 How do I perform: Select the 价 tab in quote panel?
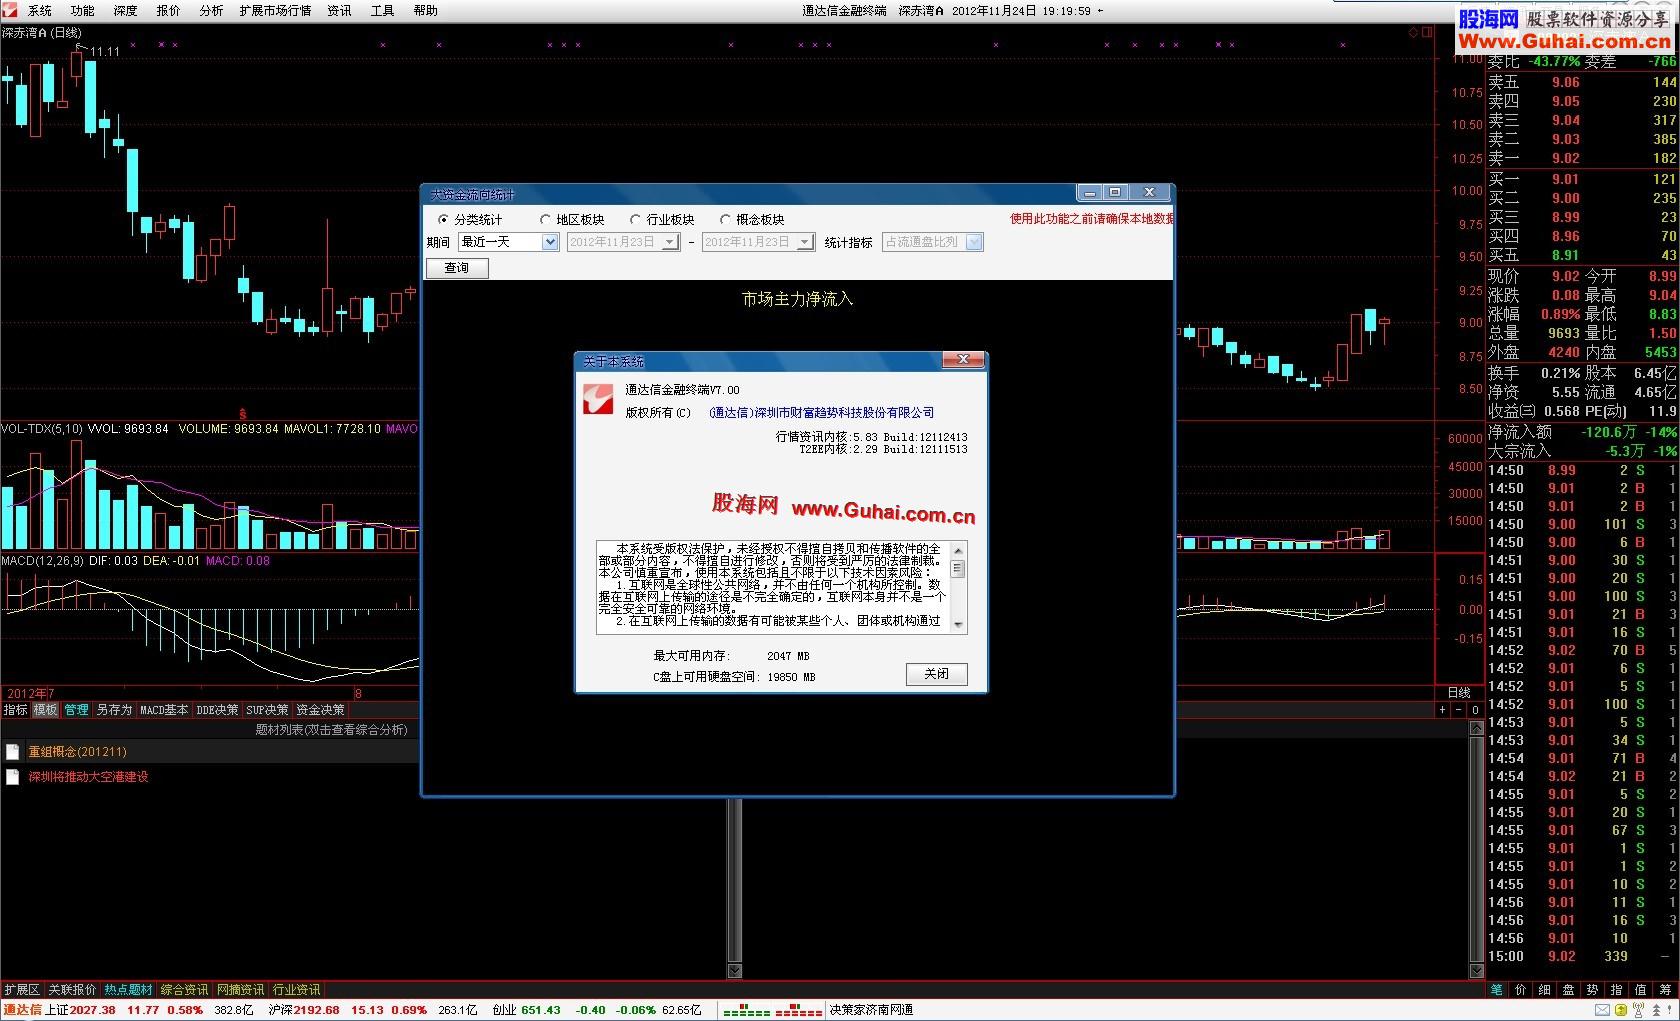[x=1520, y=989]
